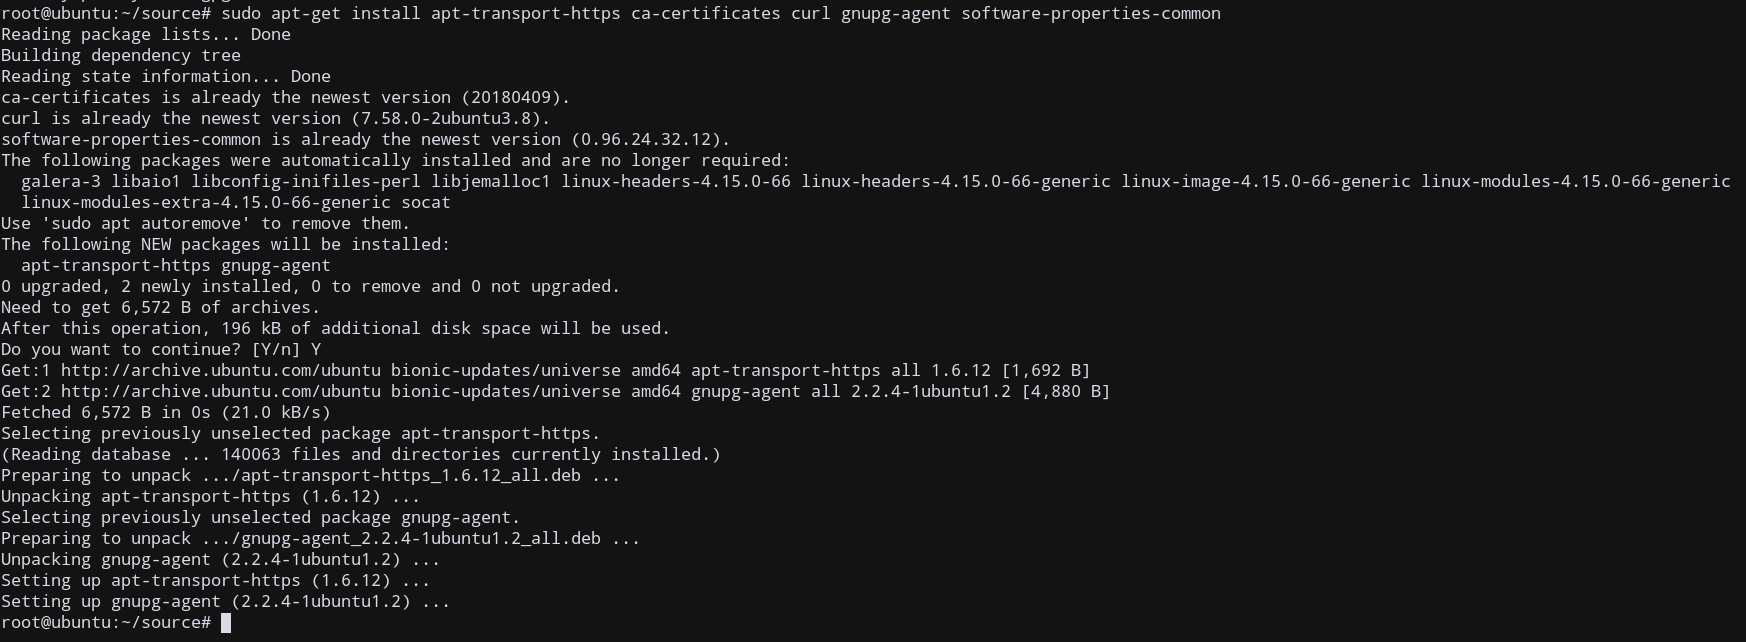Click the archive.ubuntu.com URL on Get:2 line
This screenshot has height=642, width=1746.
click(221, 391)
